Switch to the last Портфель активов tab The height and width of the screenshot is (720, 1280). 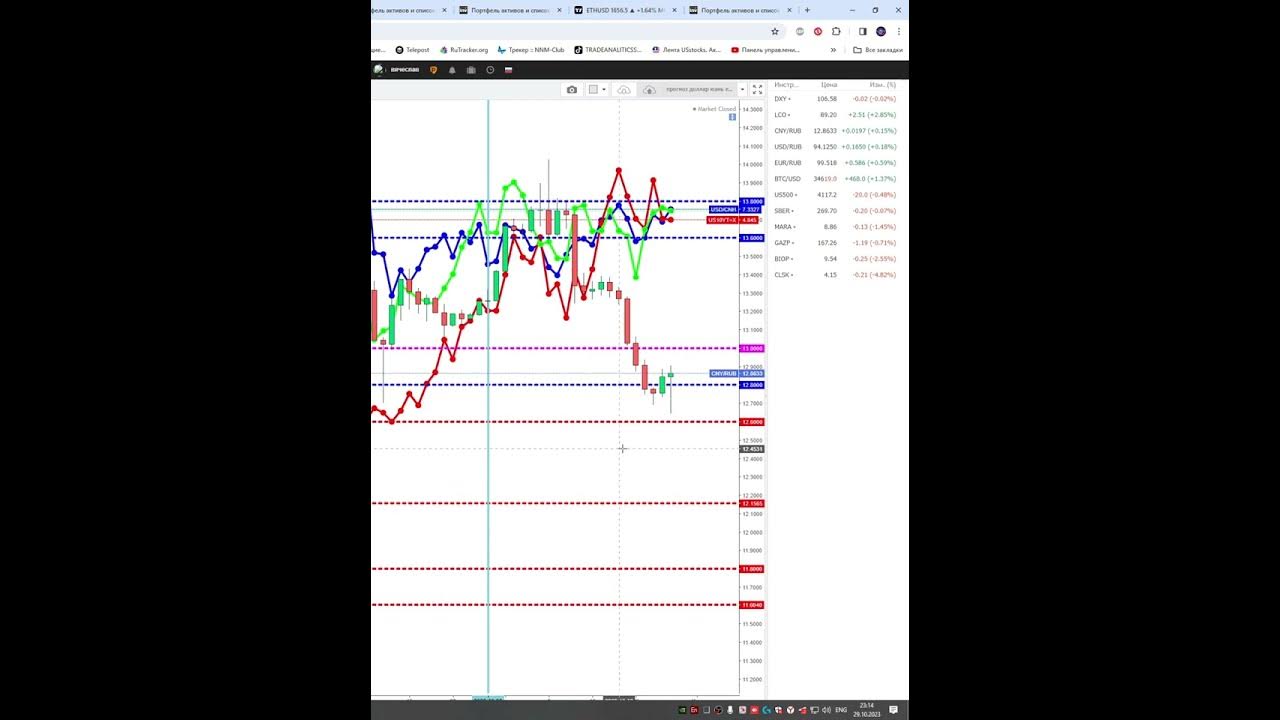click(x=740, y=10)
